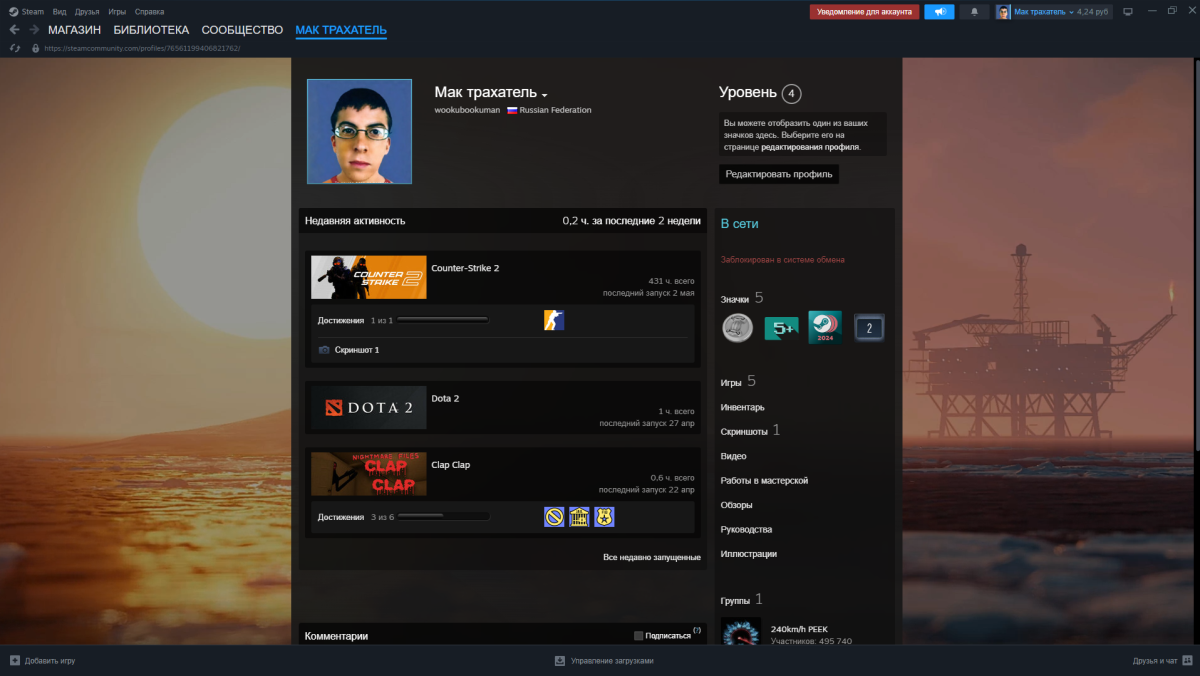Toggle the Подписаться checkbox
Screen dimensions: 1200x676
pos(639,636)
